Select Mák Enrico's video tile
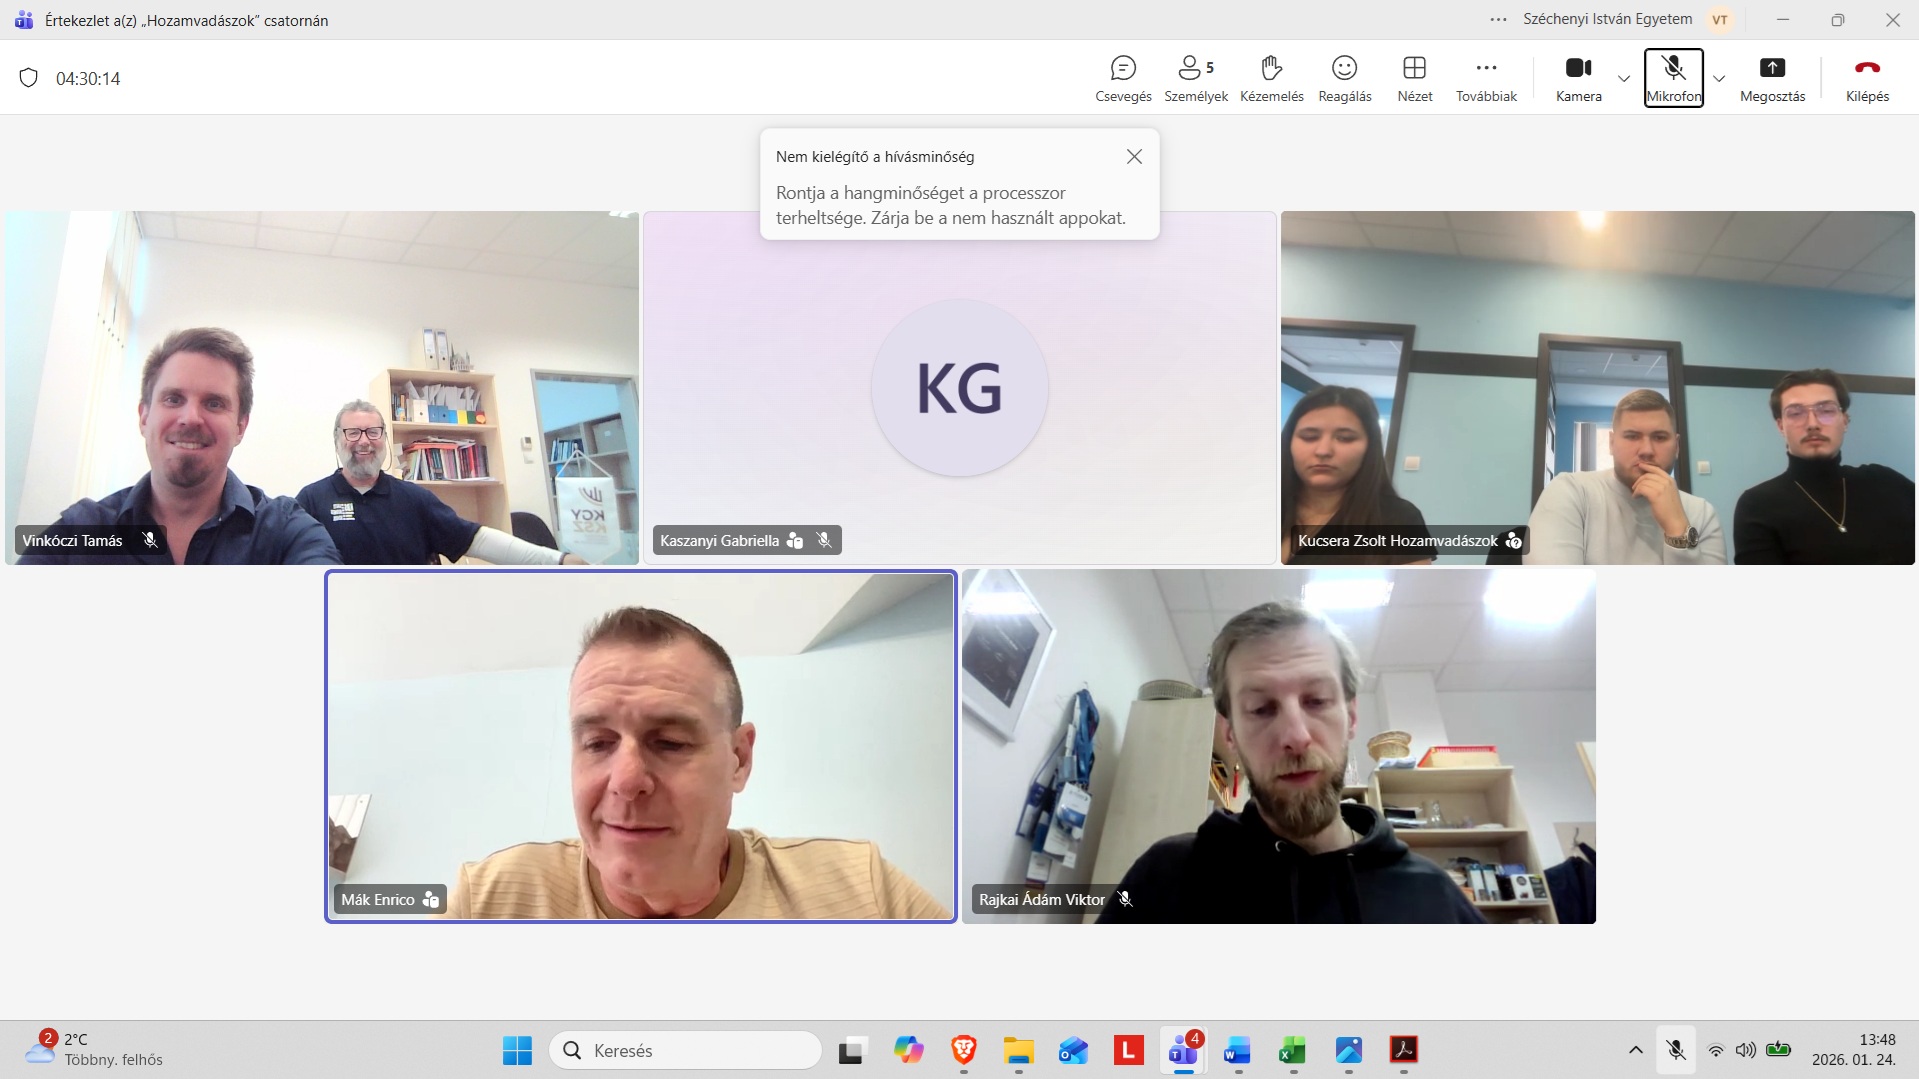The width and height of the screenshot is (1919, 1079). 641,745
